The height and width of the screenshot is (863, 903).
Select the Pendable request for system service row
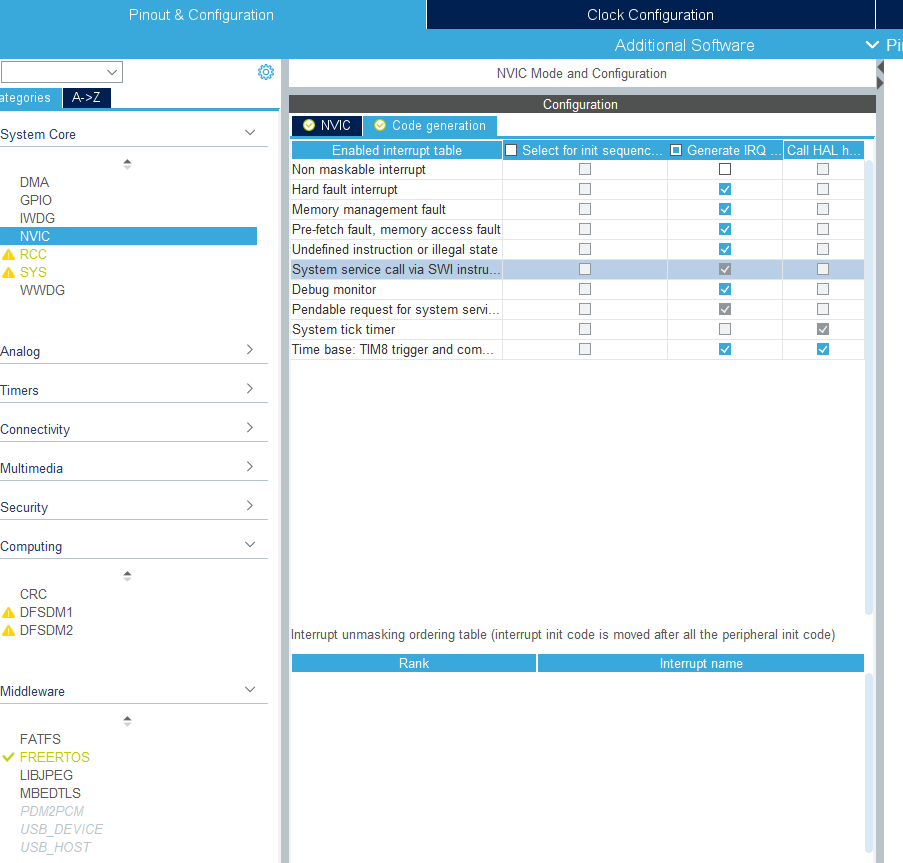tap(578, 309)
